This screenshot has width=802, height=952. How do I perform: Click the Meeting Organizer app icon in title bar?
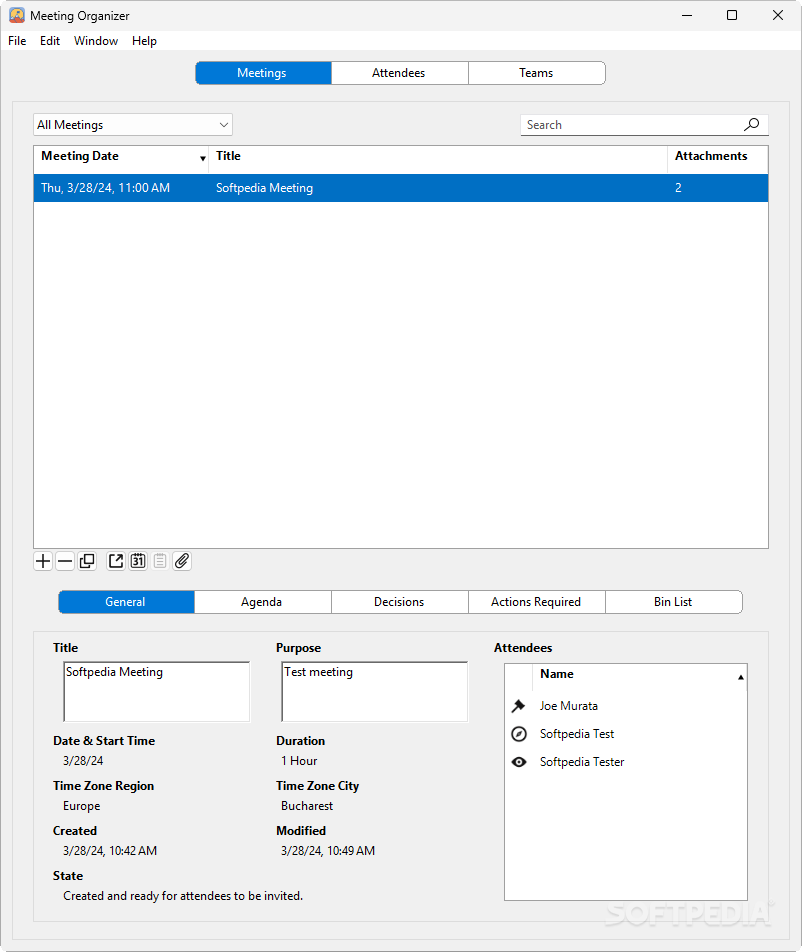point(17,15)
